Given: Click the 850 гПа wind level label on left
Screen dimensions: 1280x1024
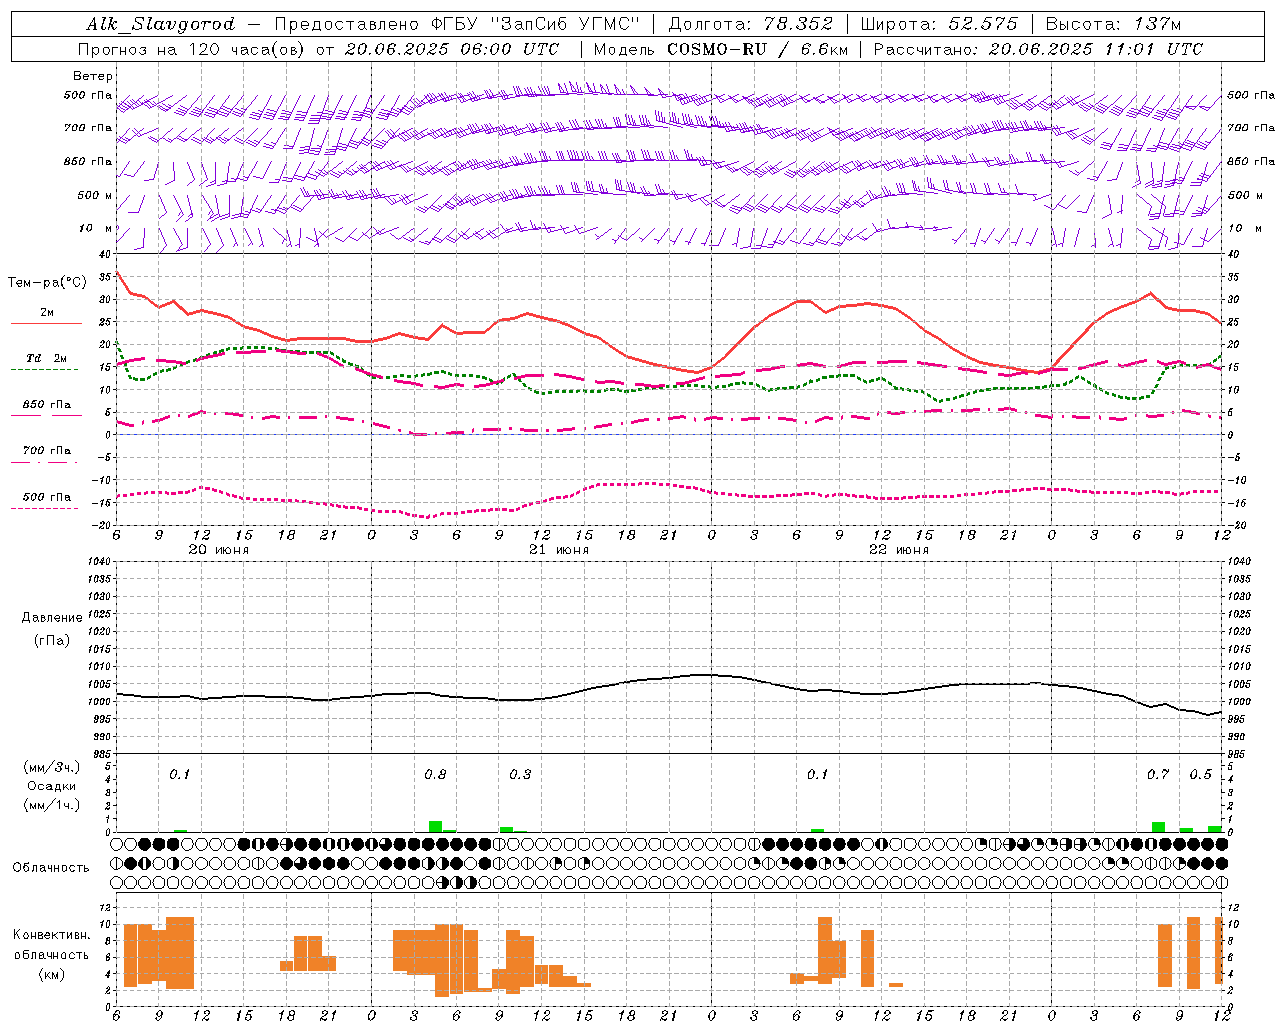Looking at the screenshot, I should click(88, 161).
